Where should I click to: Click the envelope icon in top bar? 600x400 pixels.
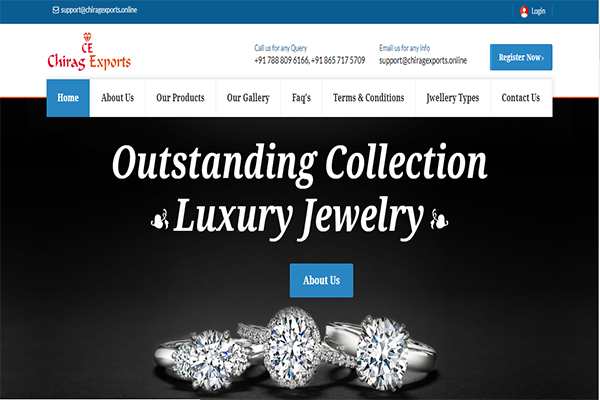coord(56,10)
